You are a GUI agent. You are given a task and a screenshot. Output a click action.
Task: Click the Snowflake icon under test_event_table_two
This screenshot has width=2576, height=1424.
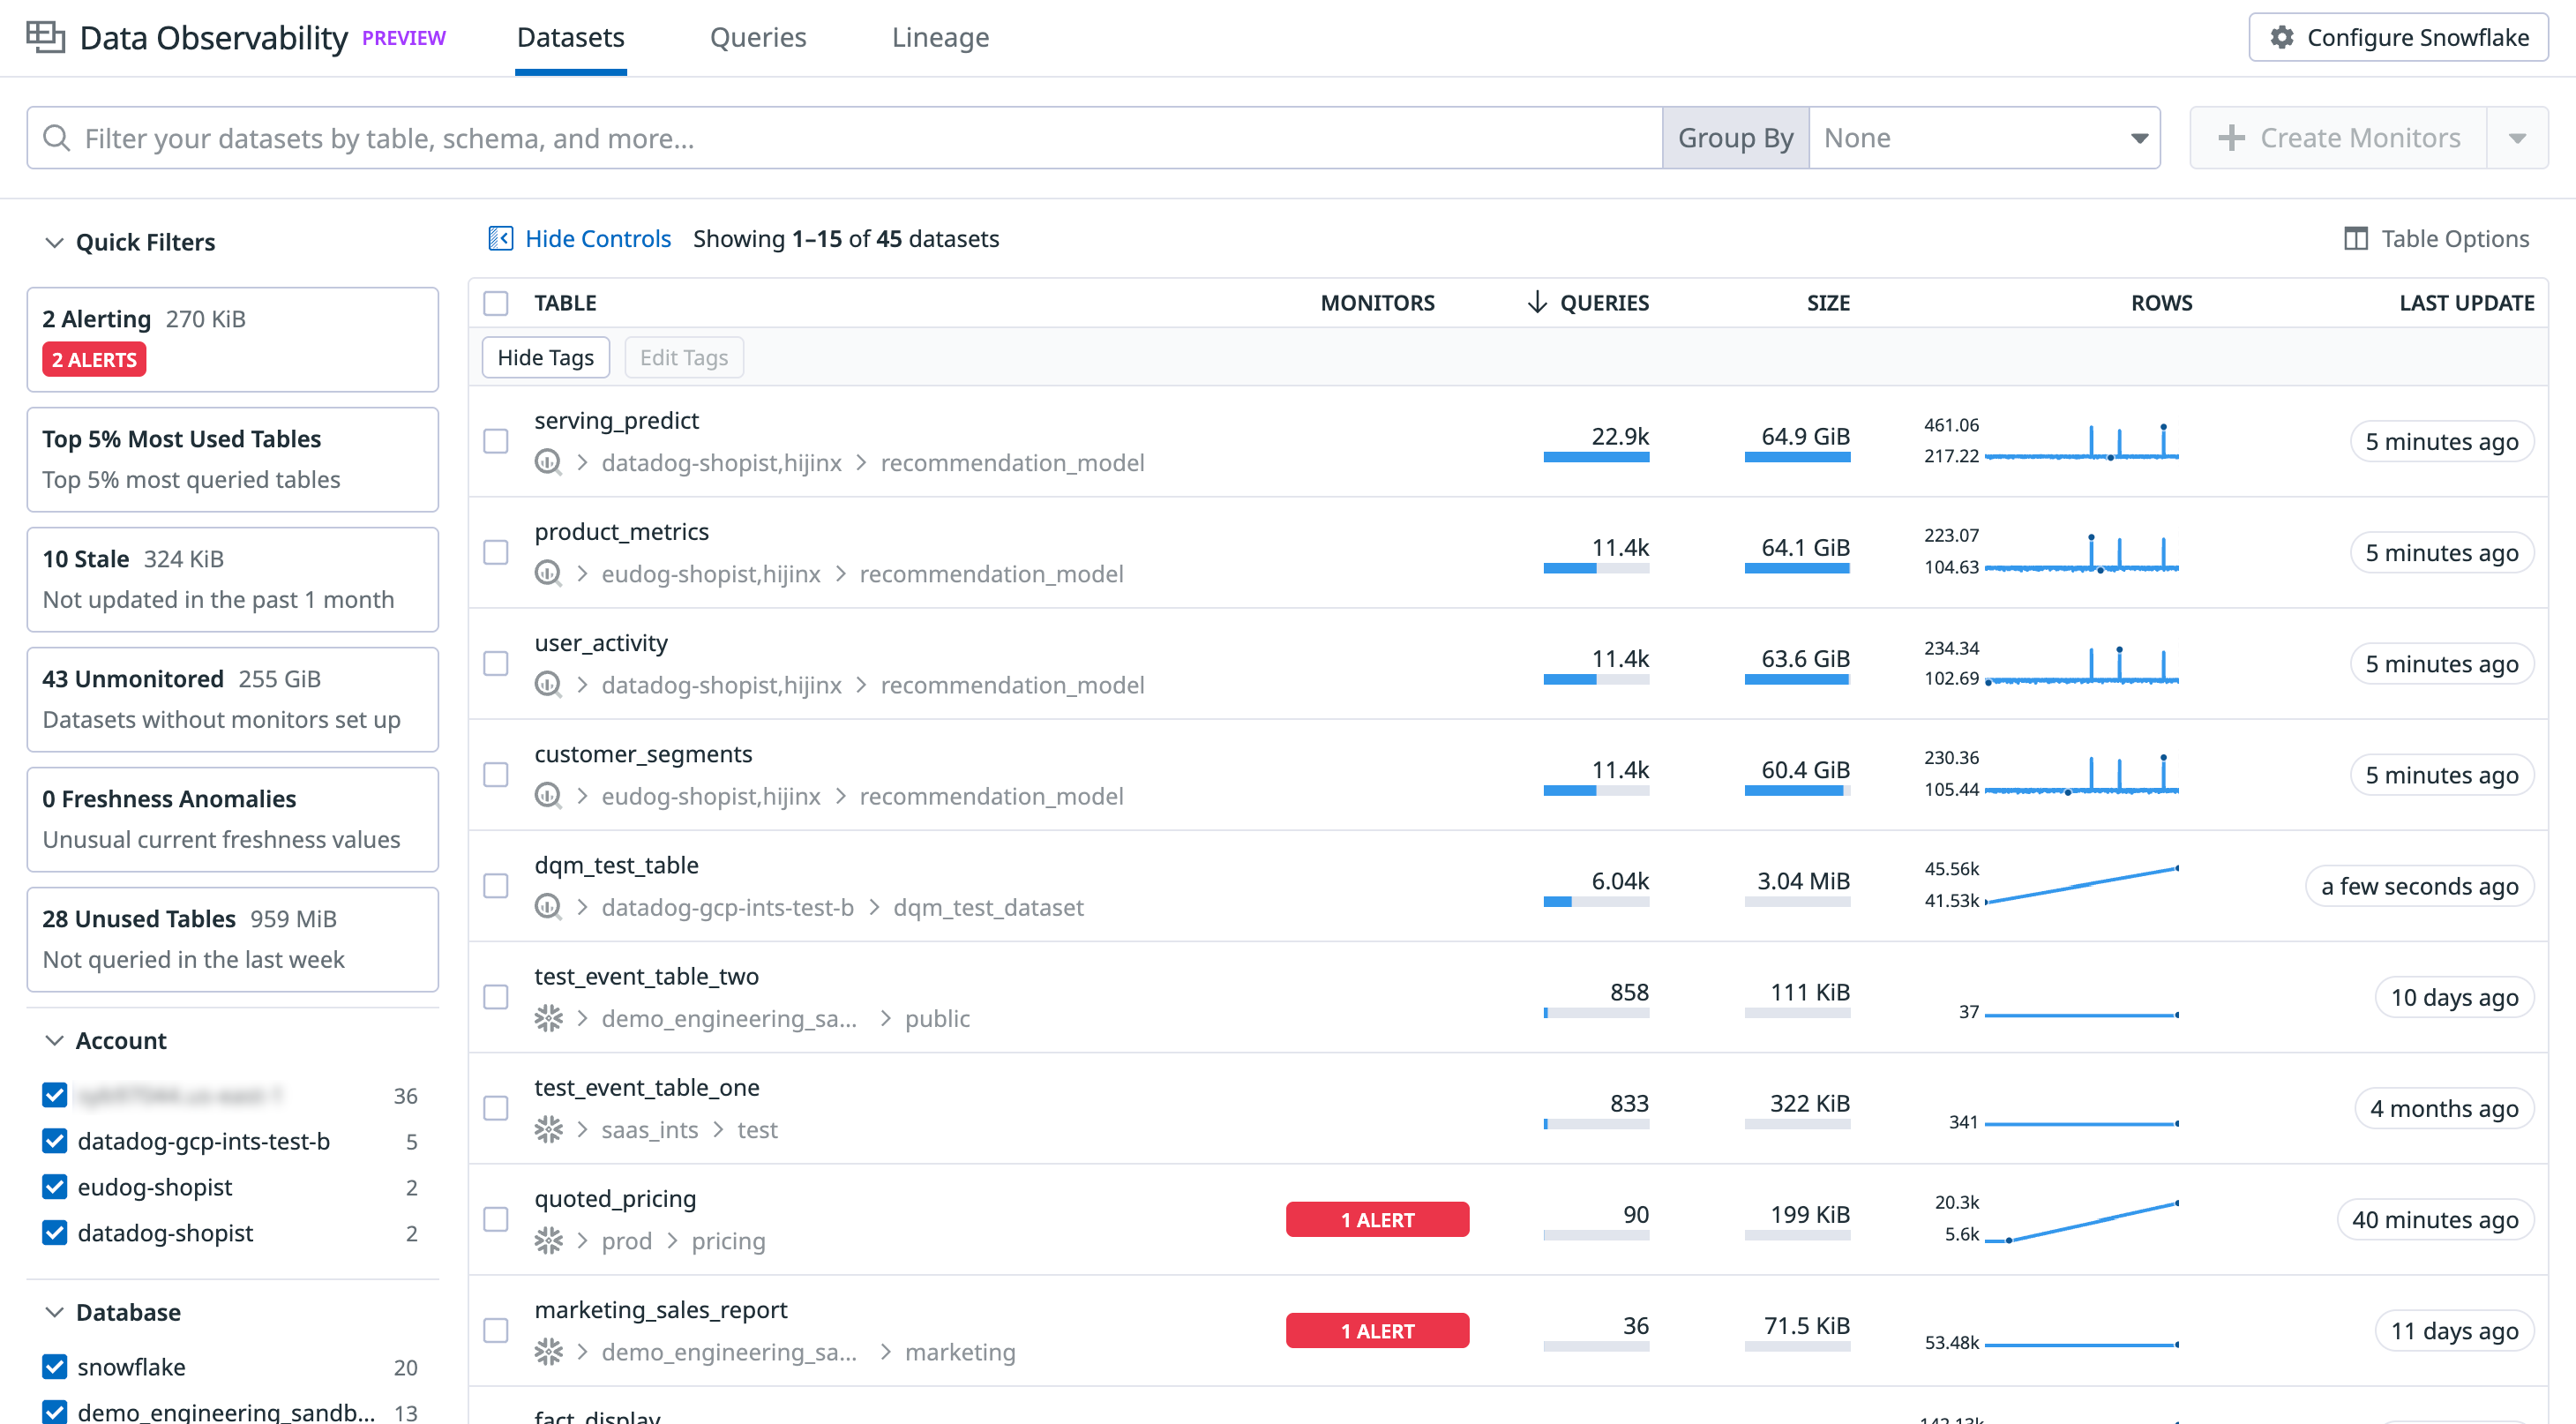pyautogui.click(x=548, y=1018)
